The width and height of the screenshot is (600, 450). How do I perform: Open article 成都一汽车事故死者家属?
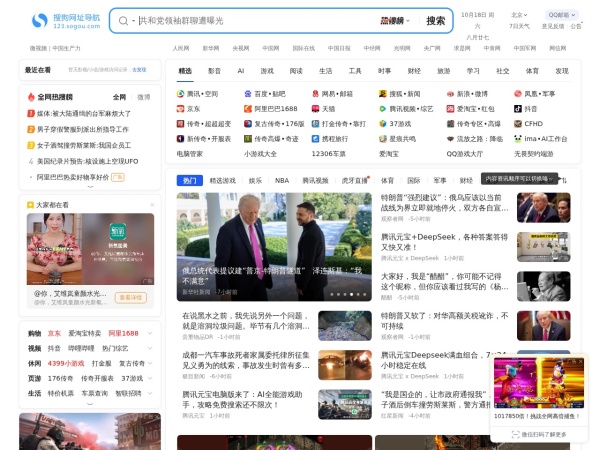click(x=246, y=360)
